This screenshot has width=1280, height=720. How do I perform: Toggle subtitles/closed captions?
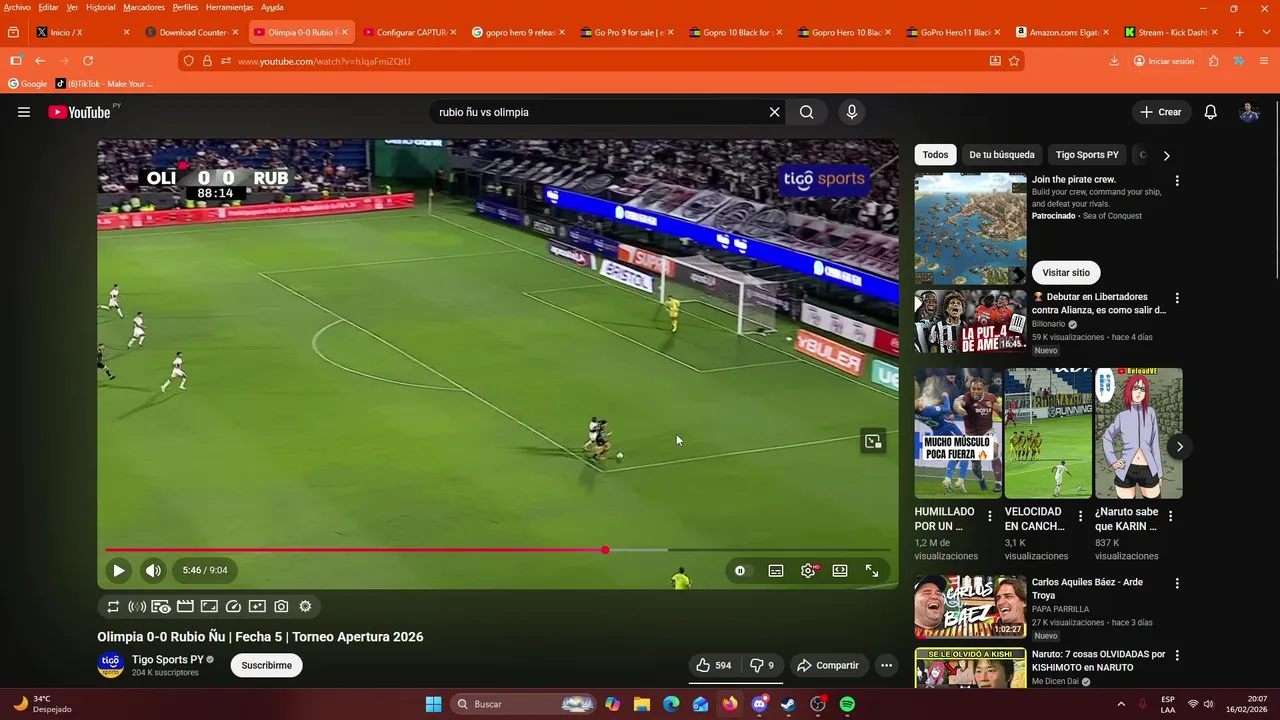776,570
